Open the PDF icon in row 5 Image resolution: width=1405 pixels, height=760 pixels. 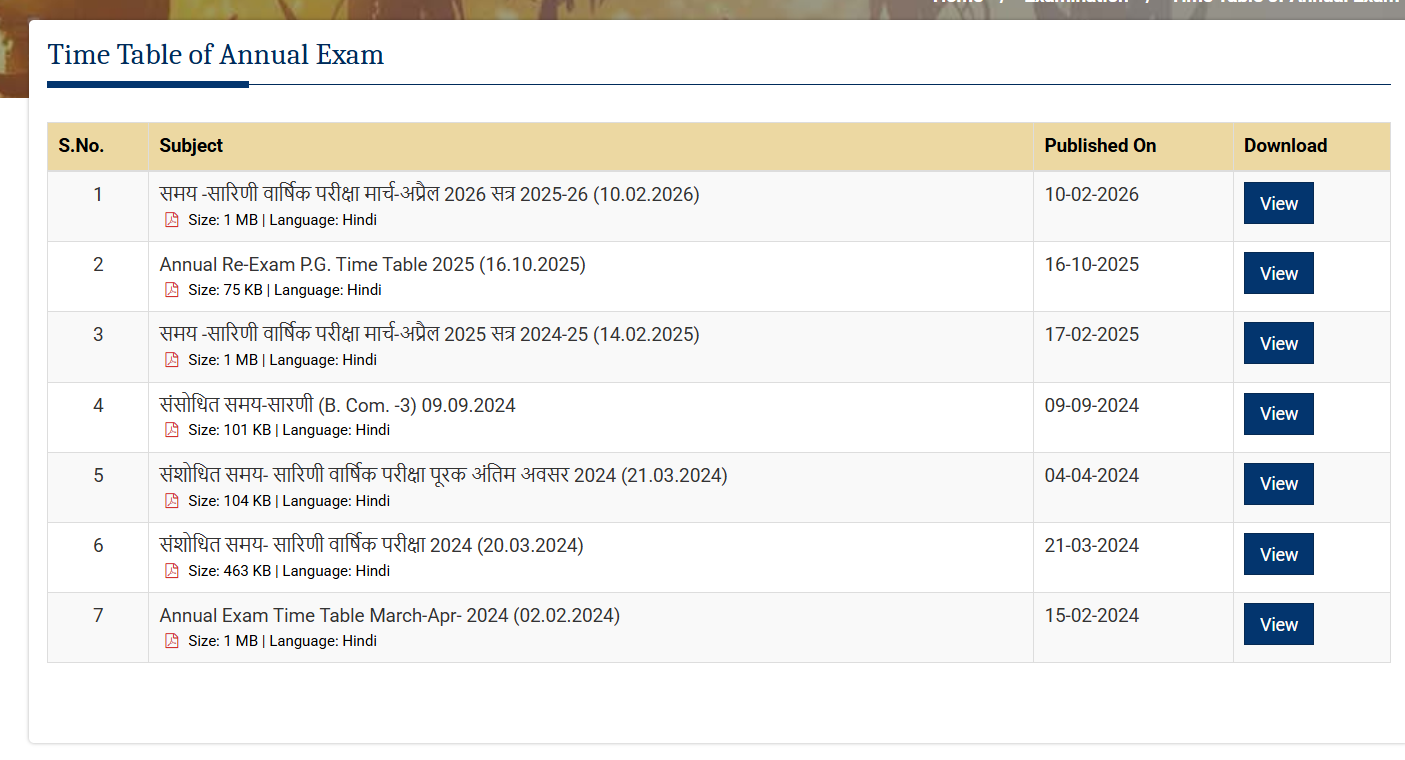tap(171, 500)
